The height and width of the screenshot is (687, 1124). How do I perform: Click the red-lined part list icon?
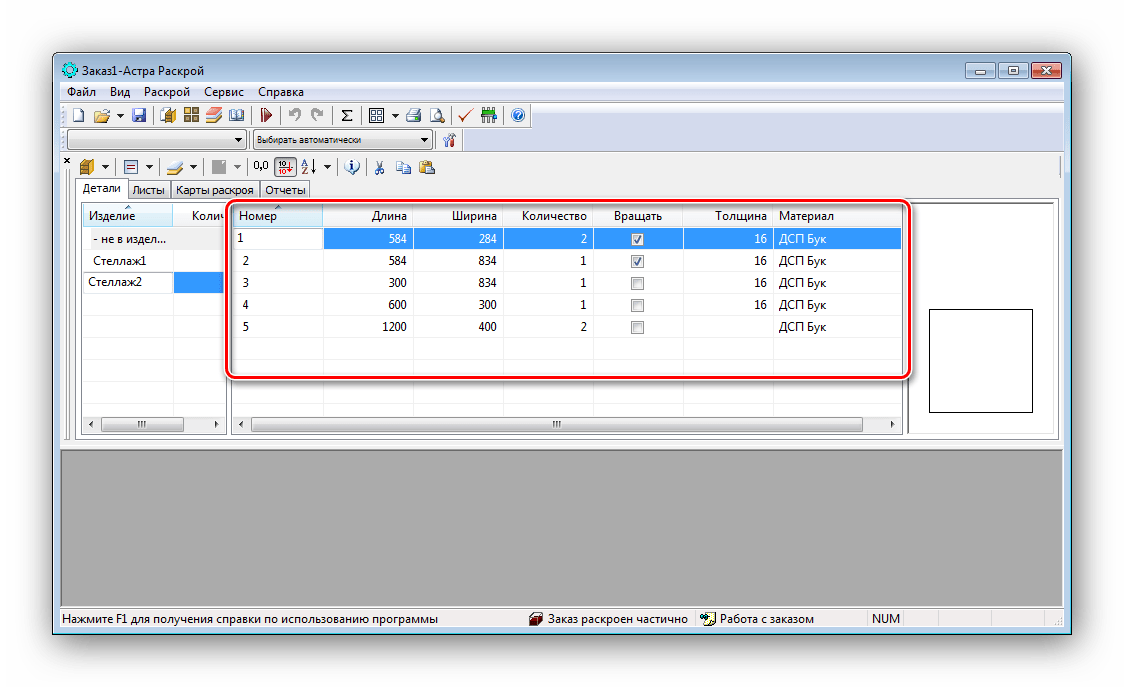point(131,167)
